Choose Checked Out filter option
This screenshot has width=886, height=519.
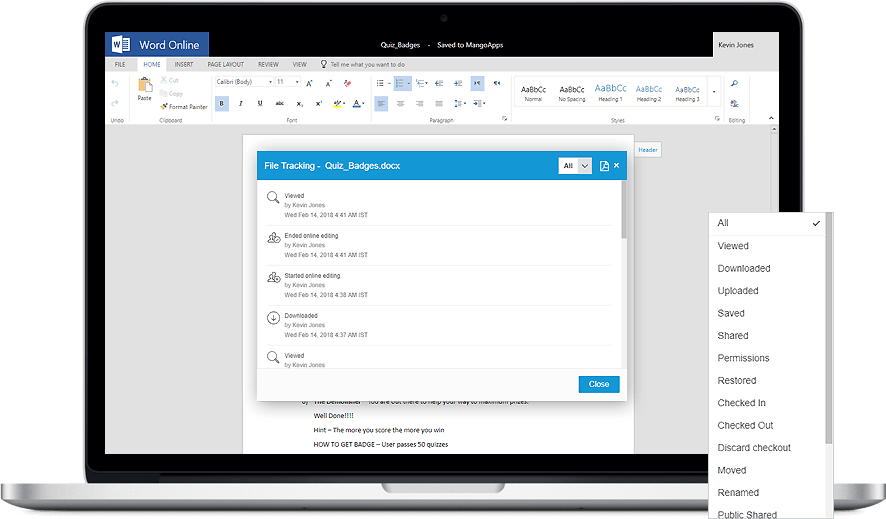(x=745, y=425)
